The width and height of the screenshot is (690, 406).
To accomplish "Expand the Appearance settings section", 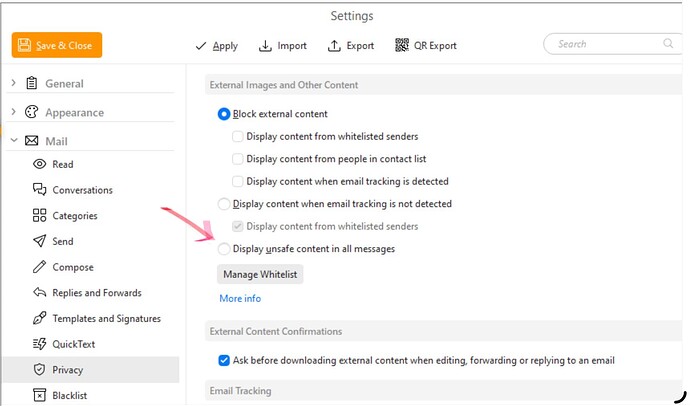I will click(13, 112).
